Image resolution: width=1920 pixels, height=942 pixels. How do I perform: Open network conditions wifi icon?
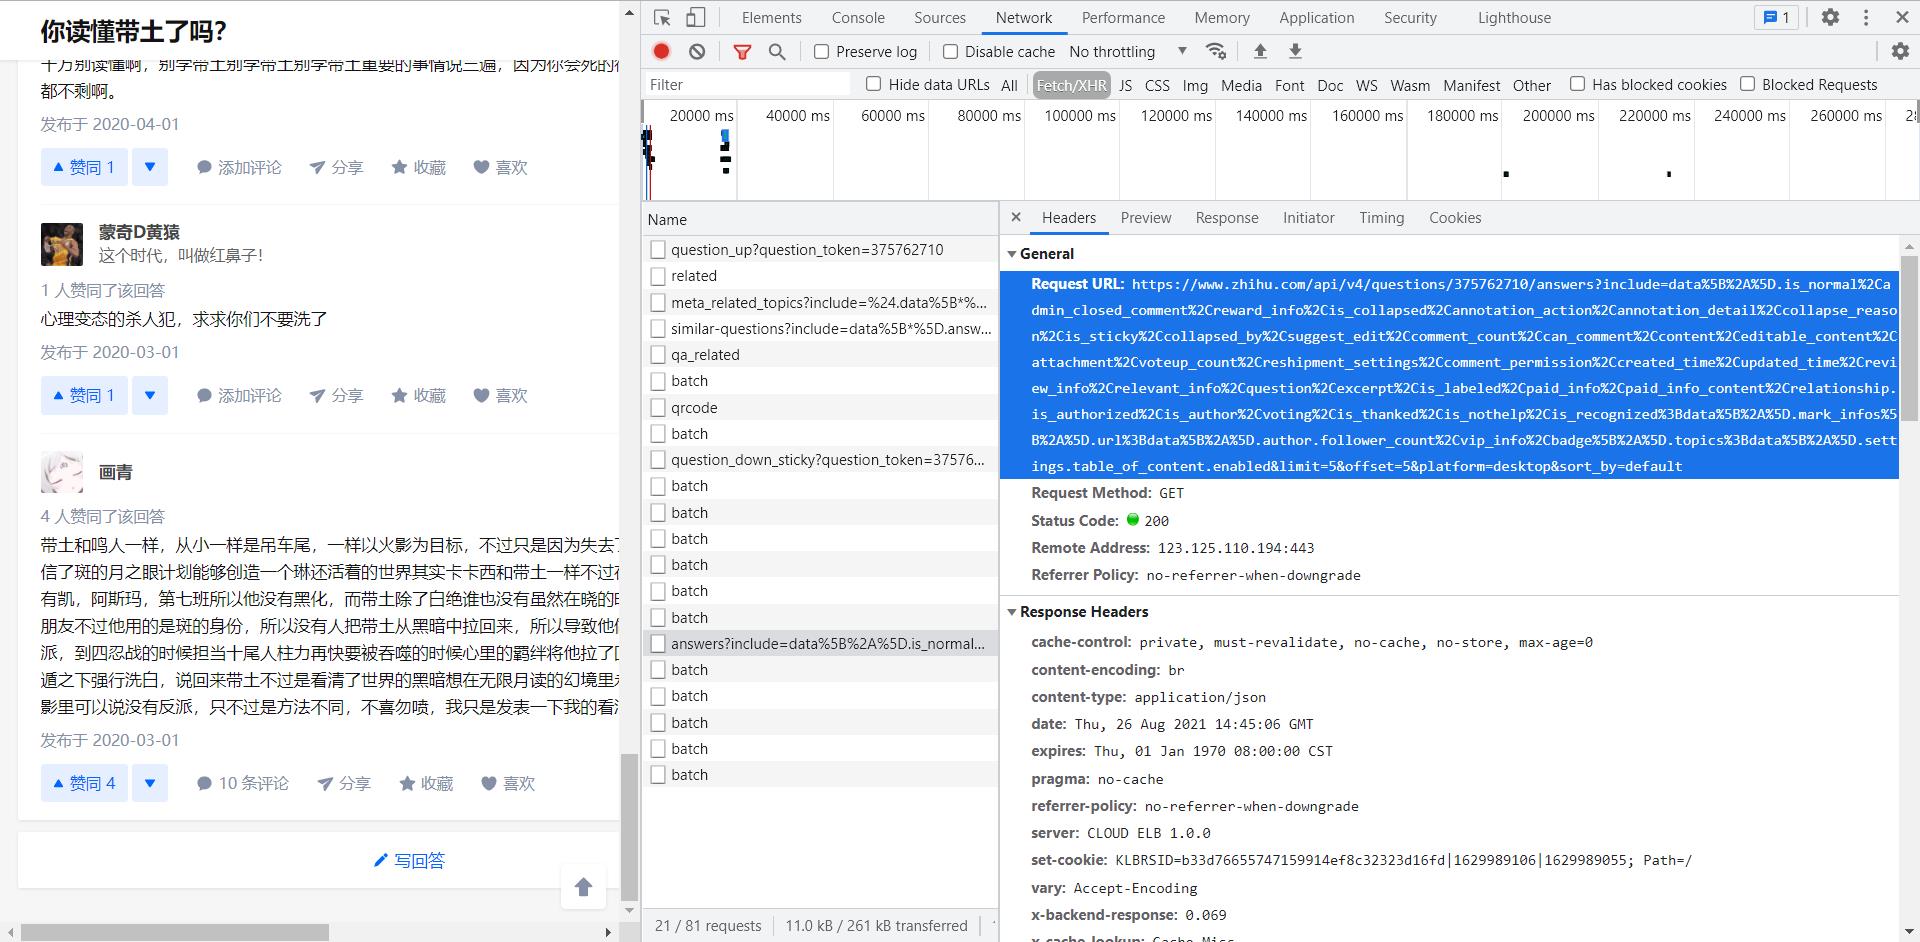pyautogui.click(x=1216, y=51)
